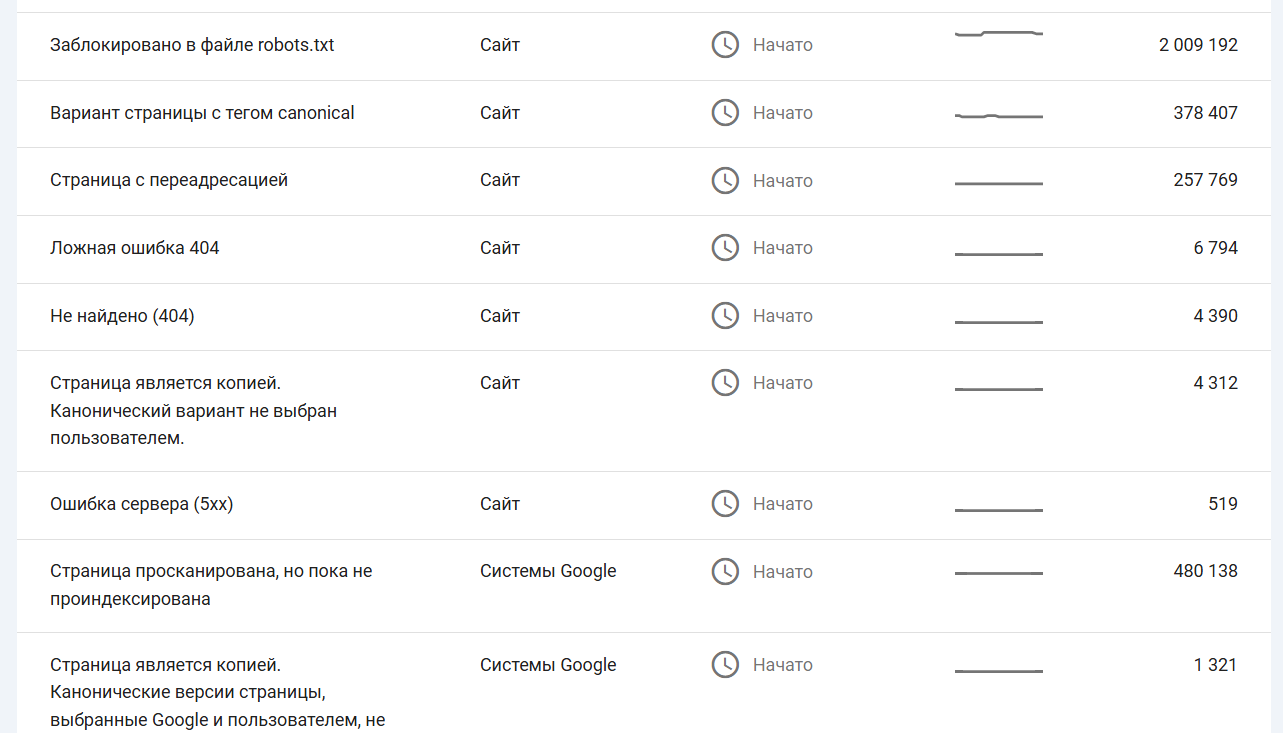Click trend sparkline for robots.txt row
The width and height of the screenshot is (1283, 733).
(x=999, y=35)
